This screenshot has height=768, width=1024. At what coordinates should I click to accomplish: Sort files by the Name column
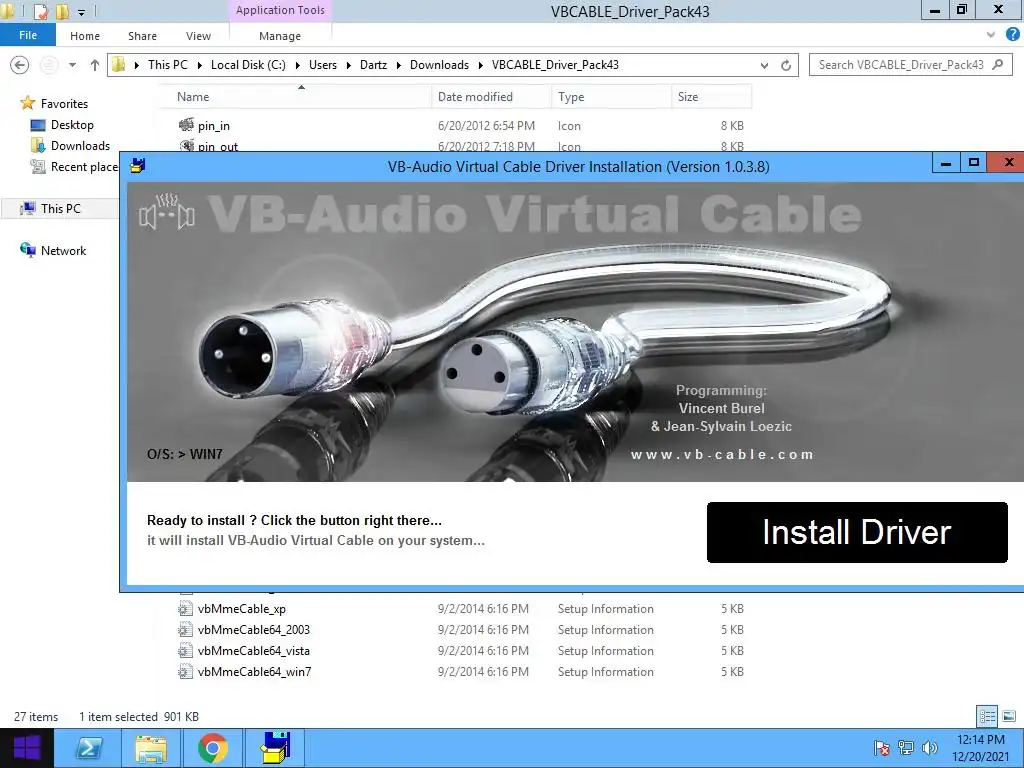pos(193,97)
